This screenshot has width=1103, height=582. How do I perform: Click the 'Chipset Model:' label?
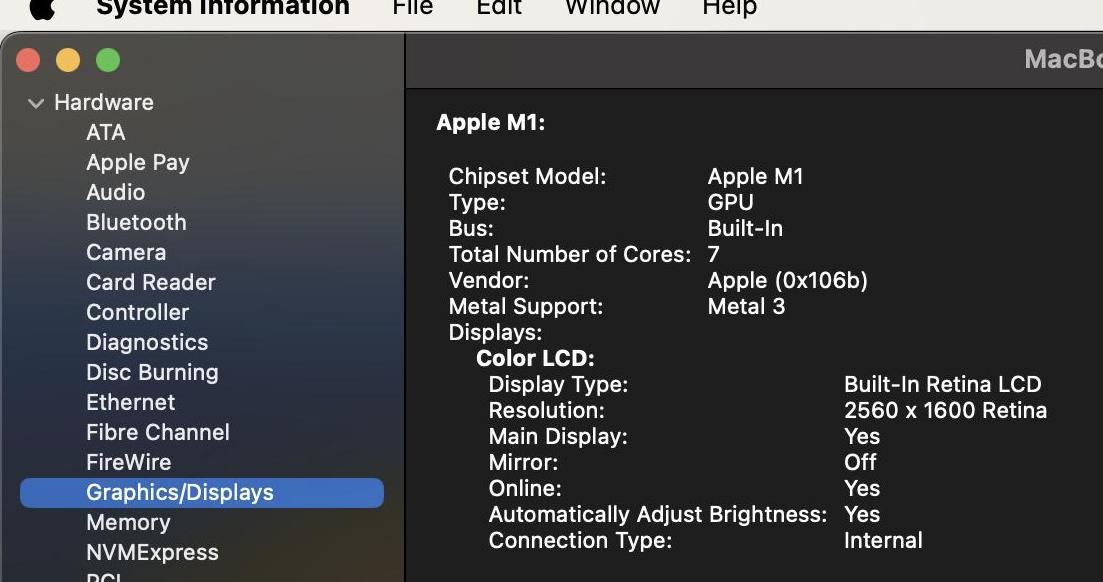527,176
